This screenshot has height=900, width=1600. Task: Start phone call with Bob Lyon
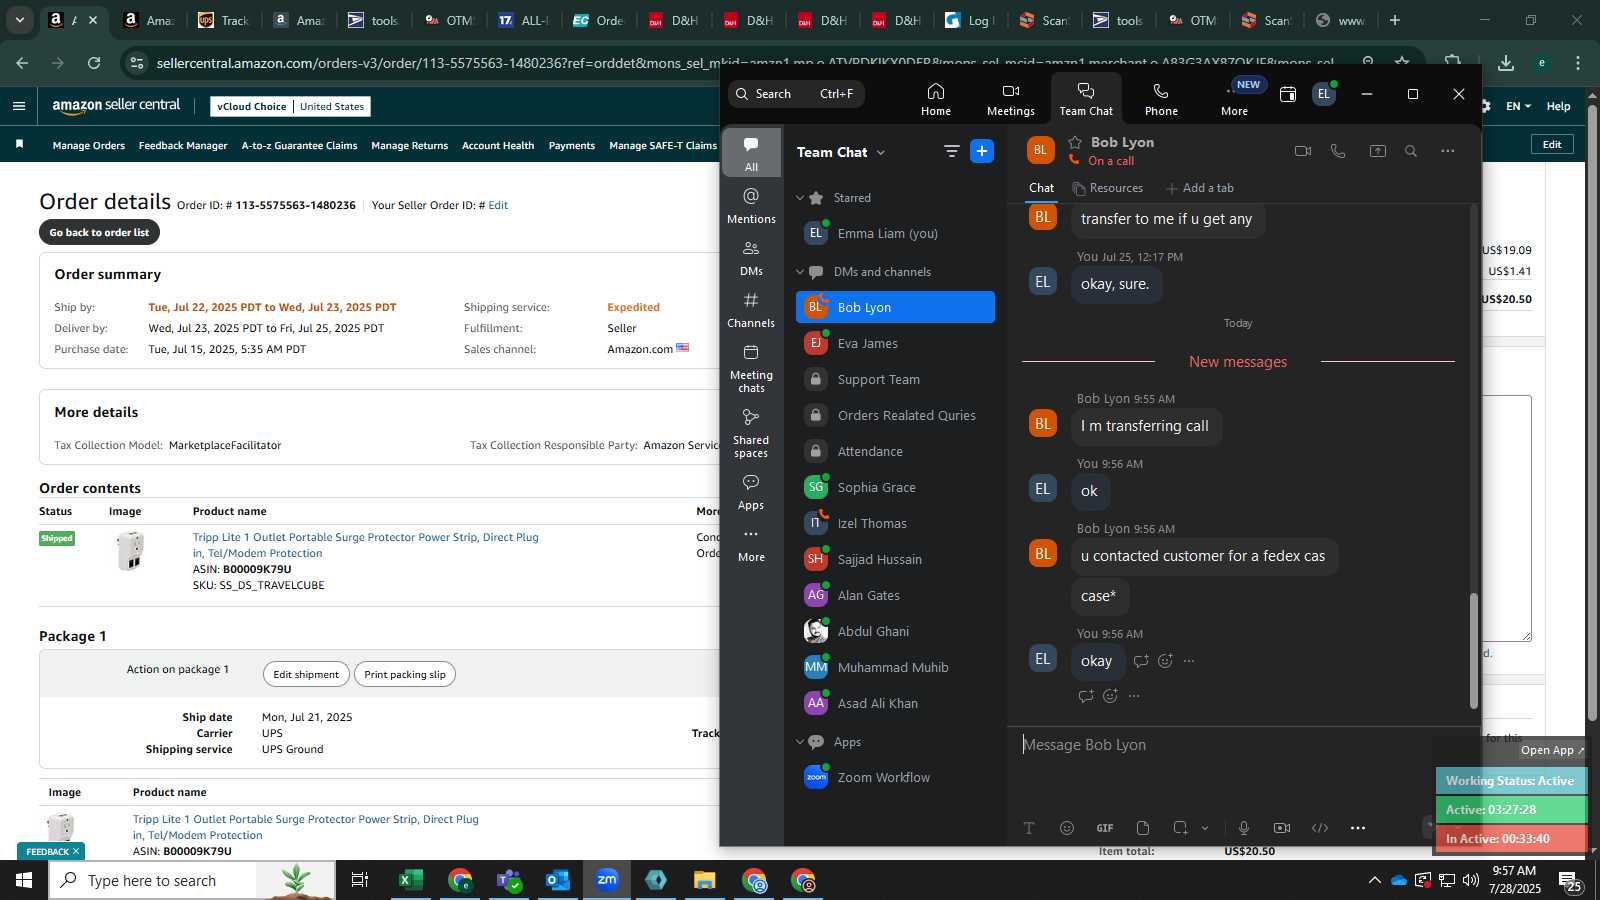pyautogui.click(x=1338, y=151)
